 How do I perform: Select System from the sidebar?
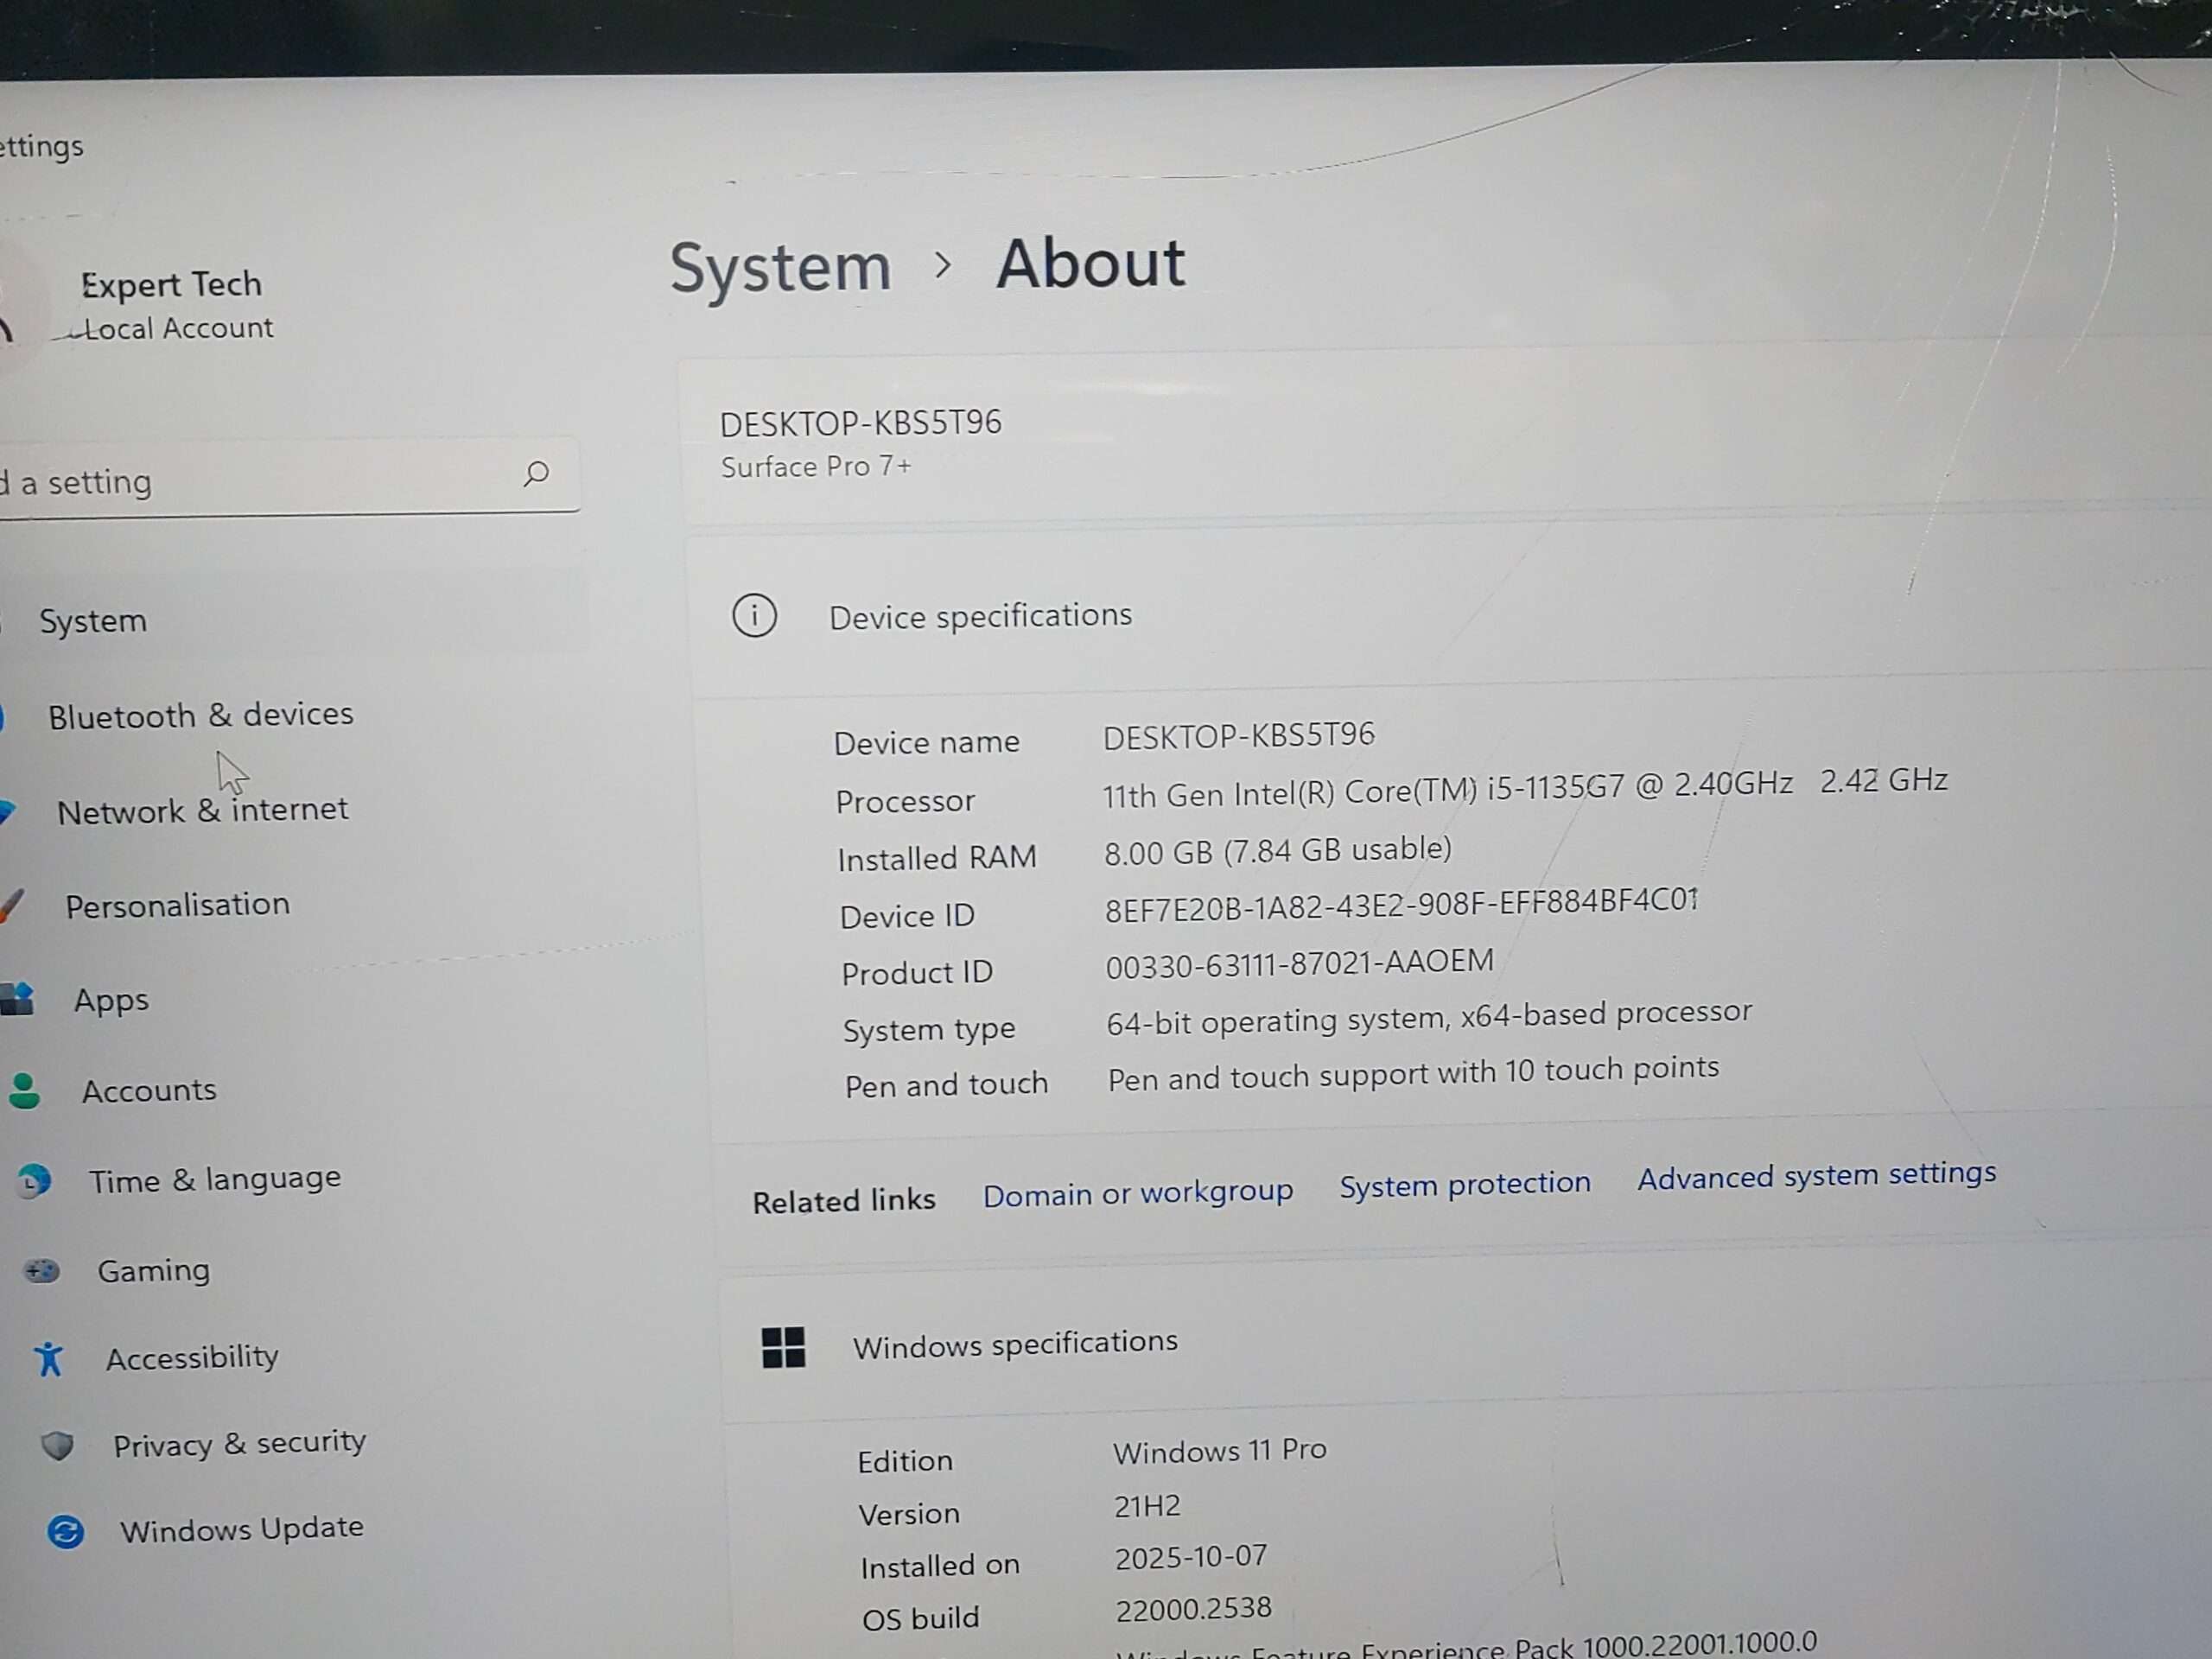(93, 620)
